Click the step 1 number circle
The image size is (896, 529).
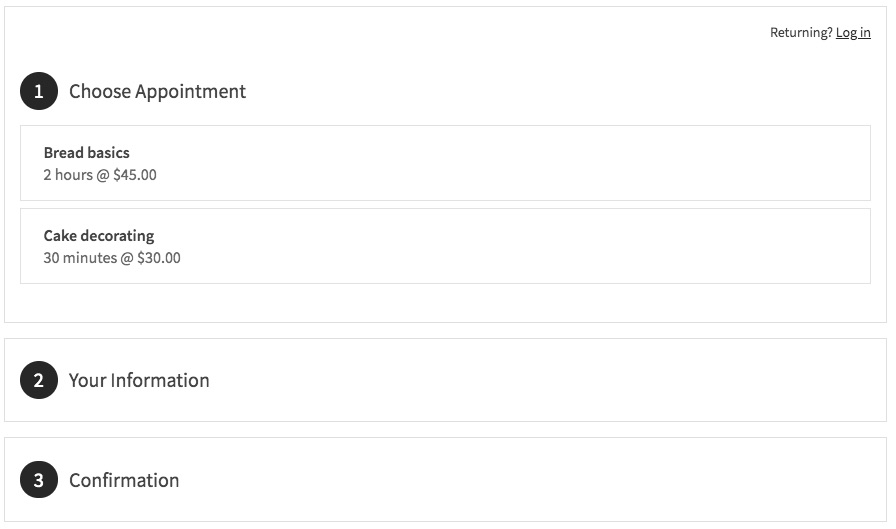tap(39, 92)
